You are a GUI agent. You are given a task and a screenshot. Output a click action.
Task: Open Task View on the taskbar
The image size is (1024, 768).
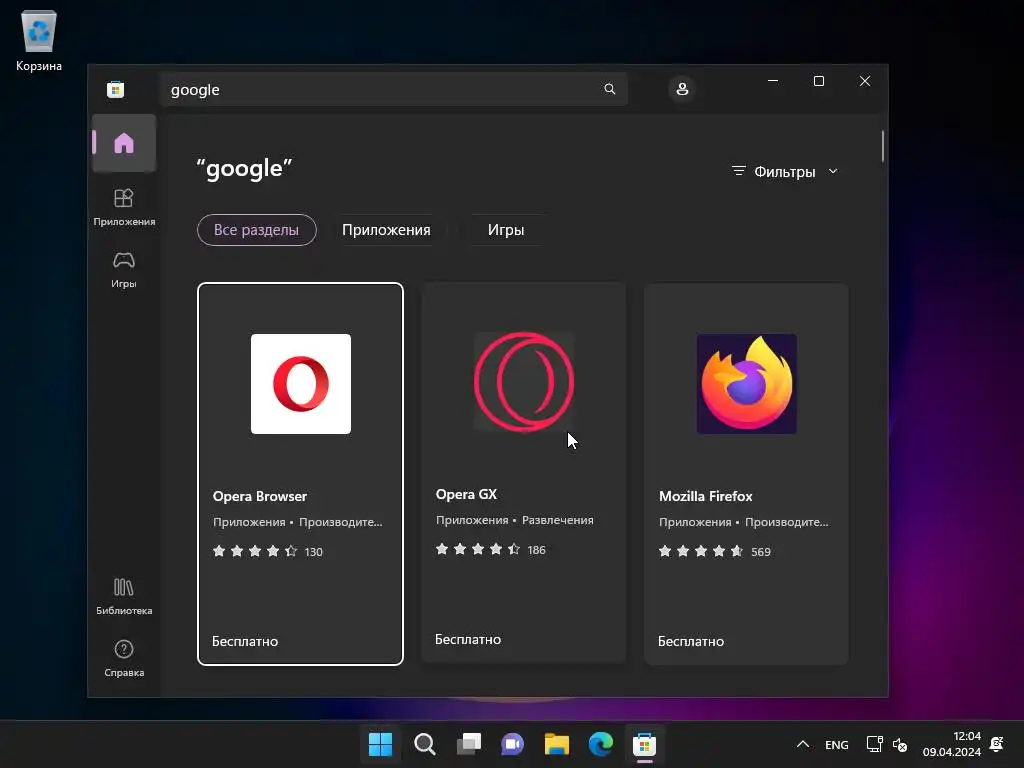point(468,744)
